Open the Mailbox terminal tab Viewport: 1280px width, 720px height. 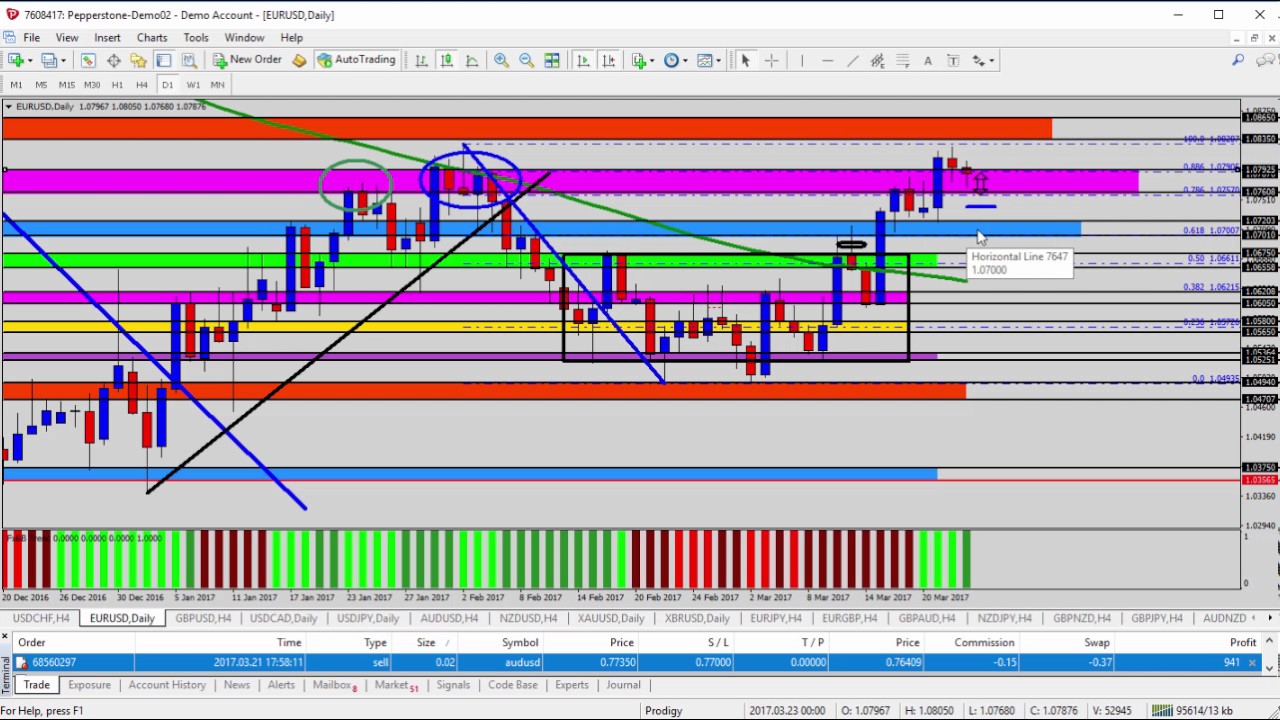pos(334,685)
